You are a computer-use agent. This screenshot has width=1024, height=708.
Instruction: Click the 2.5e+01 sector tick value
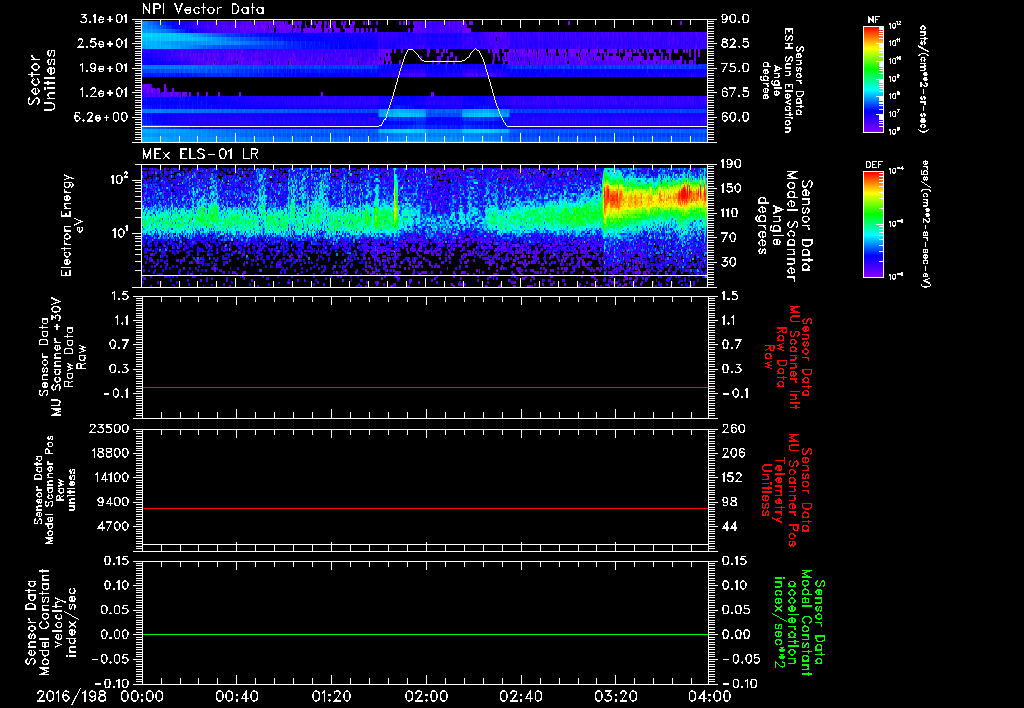click(x=104, y=43)
